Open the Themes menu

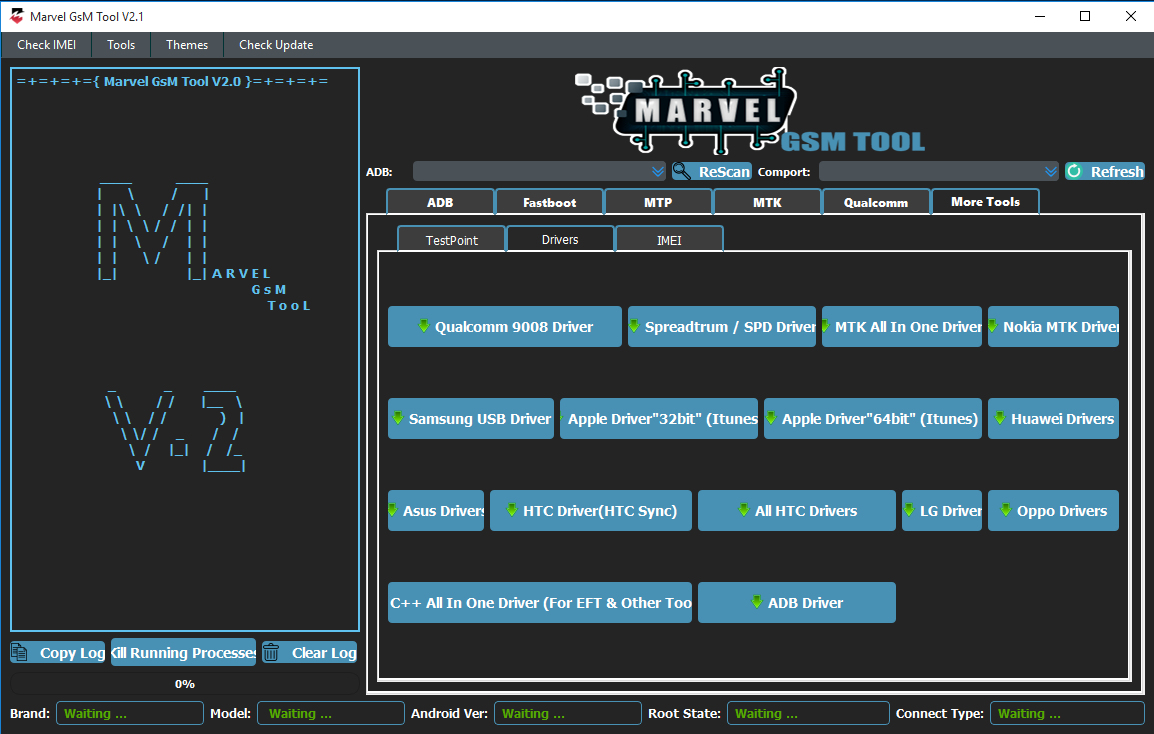(x=187, y=45)
